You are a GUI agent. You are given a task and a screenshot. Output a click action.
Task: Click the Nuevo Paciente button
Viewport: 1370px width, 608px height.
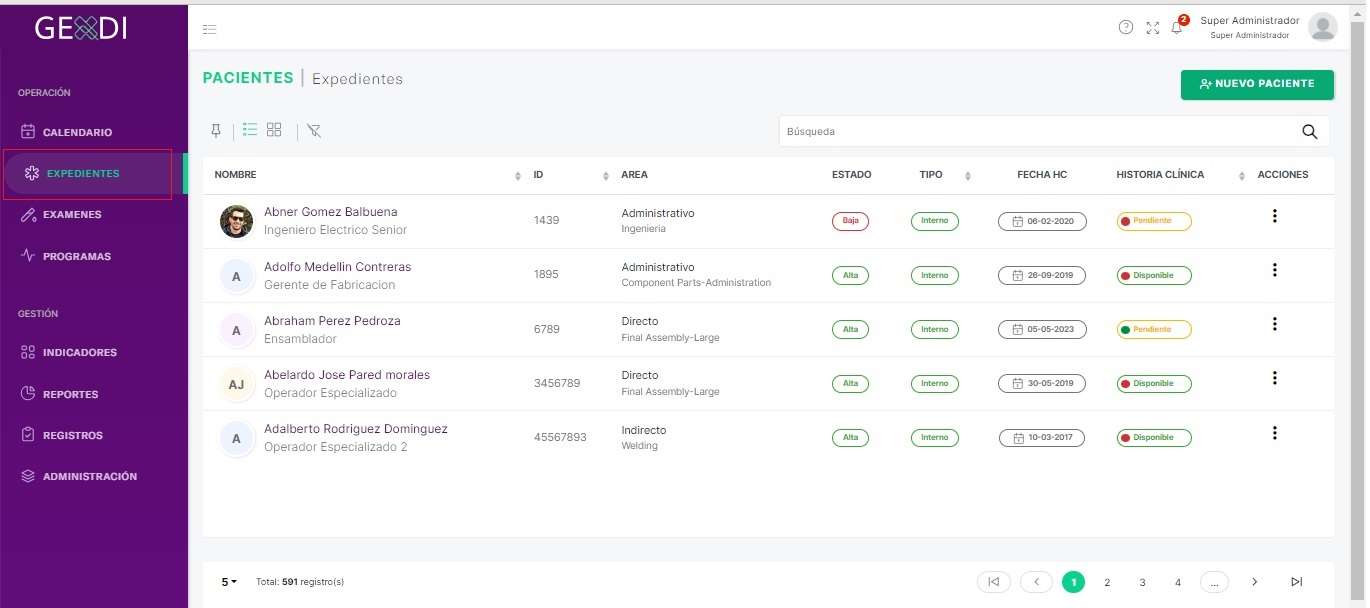click(1257, 84)
